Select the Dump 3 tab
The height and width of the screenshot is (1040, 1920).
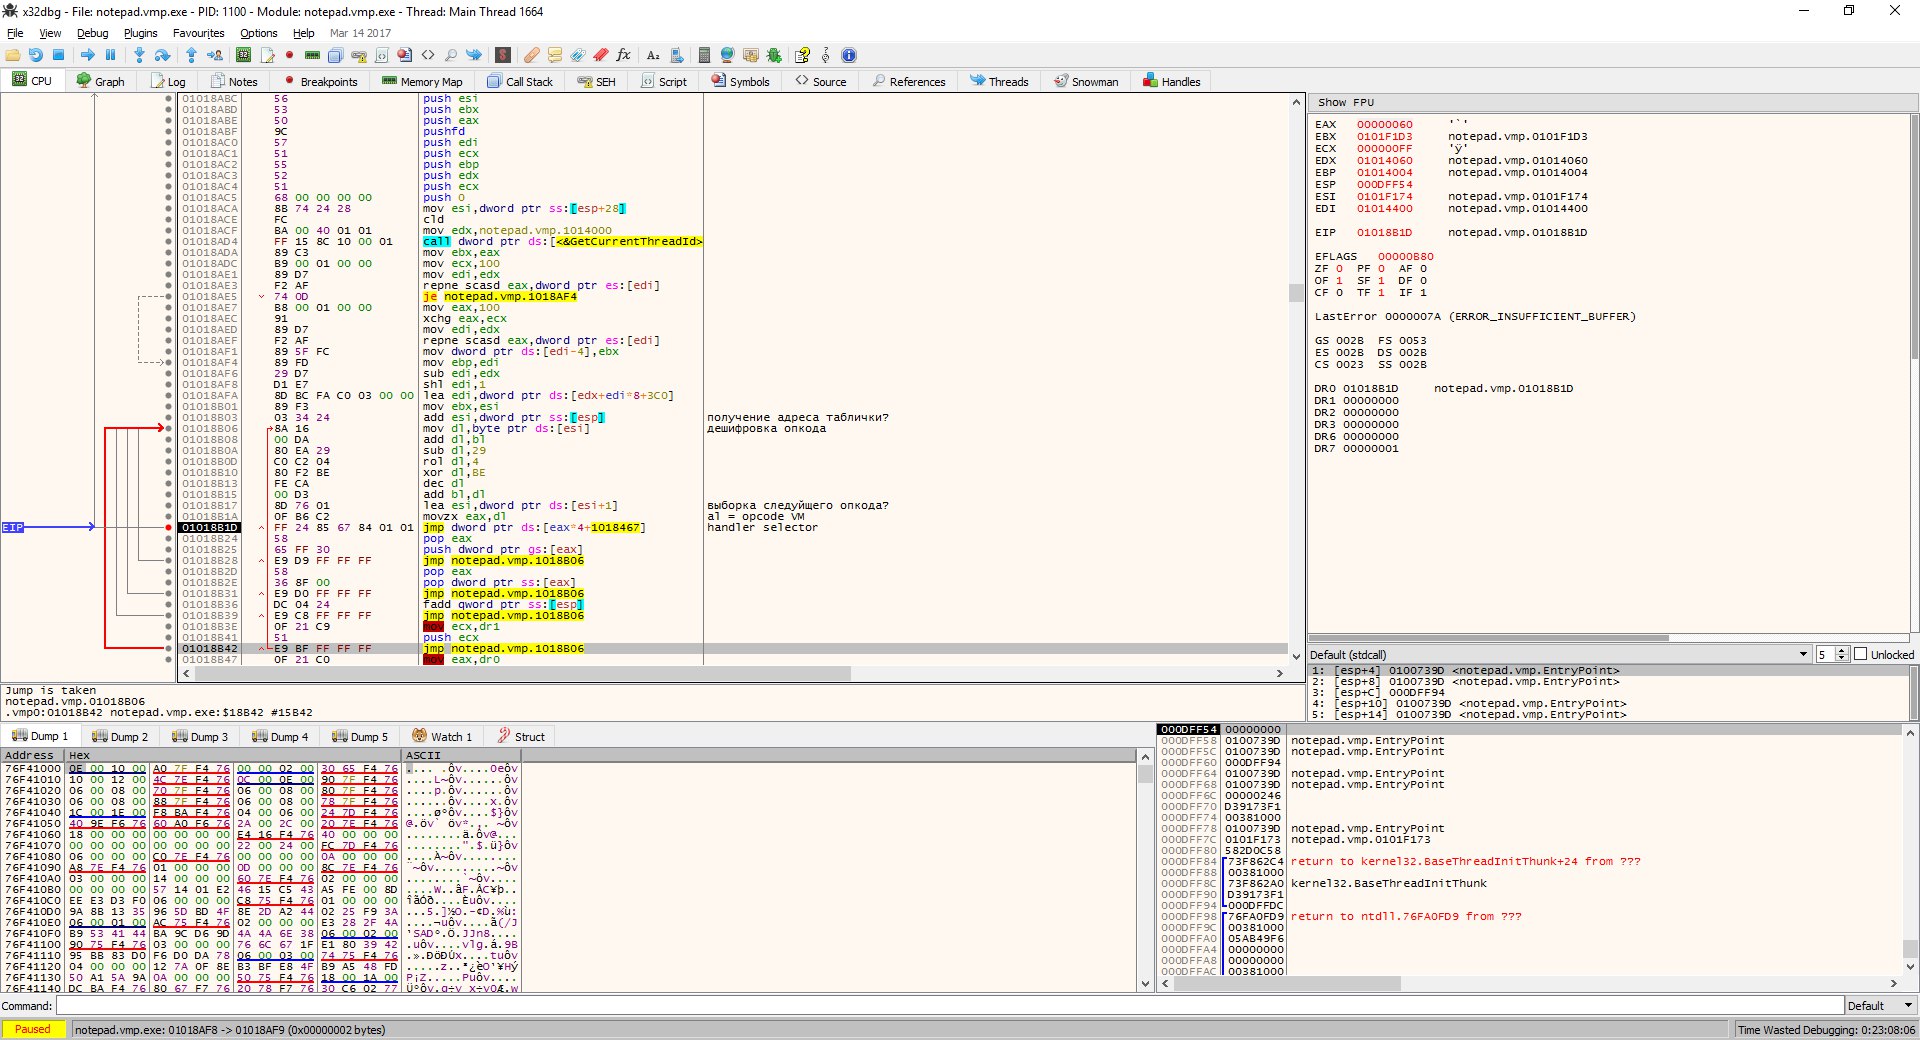200,736
